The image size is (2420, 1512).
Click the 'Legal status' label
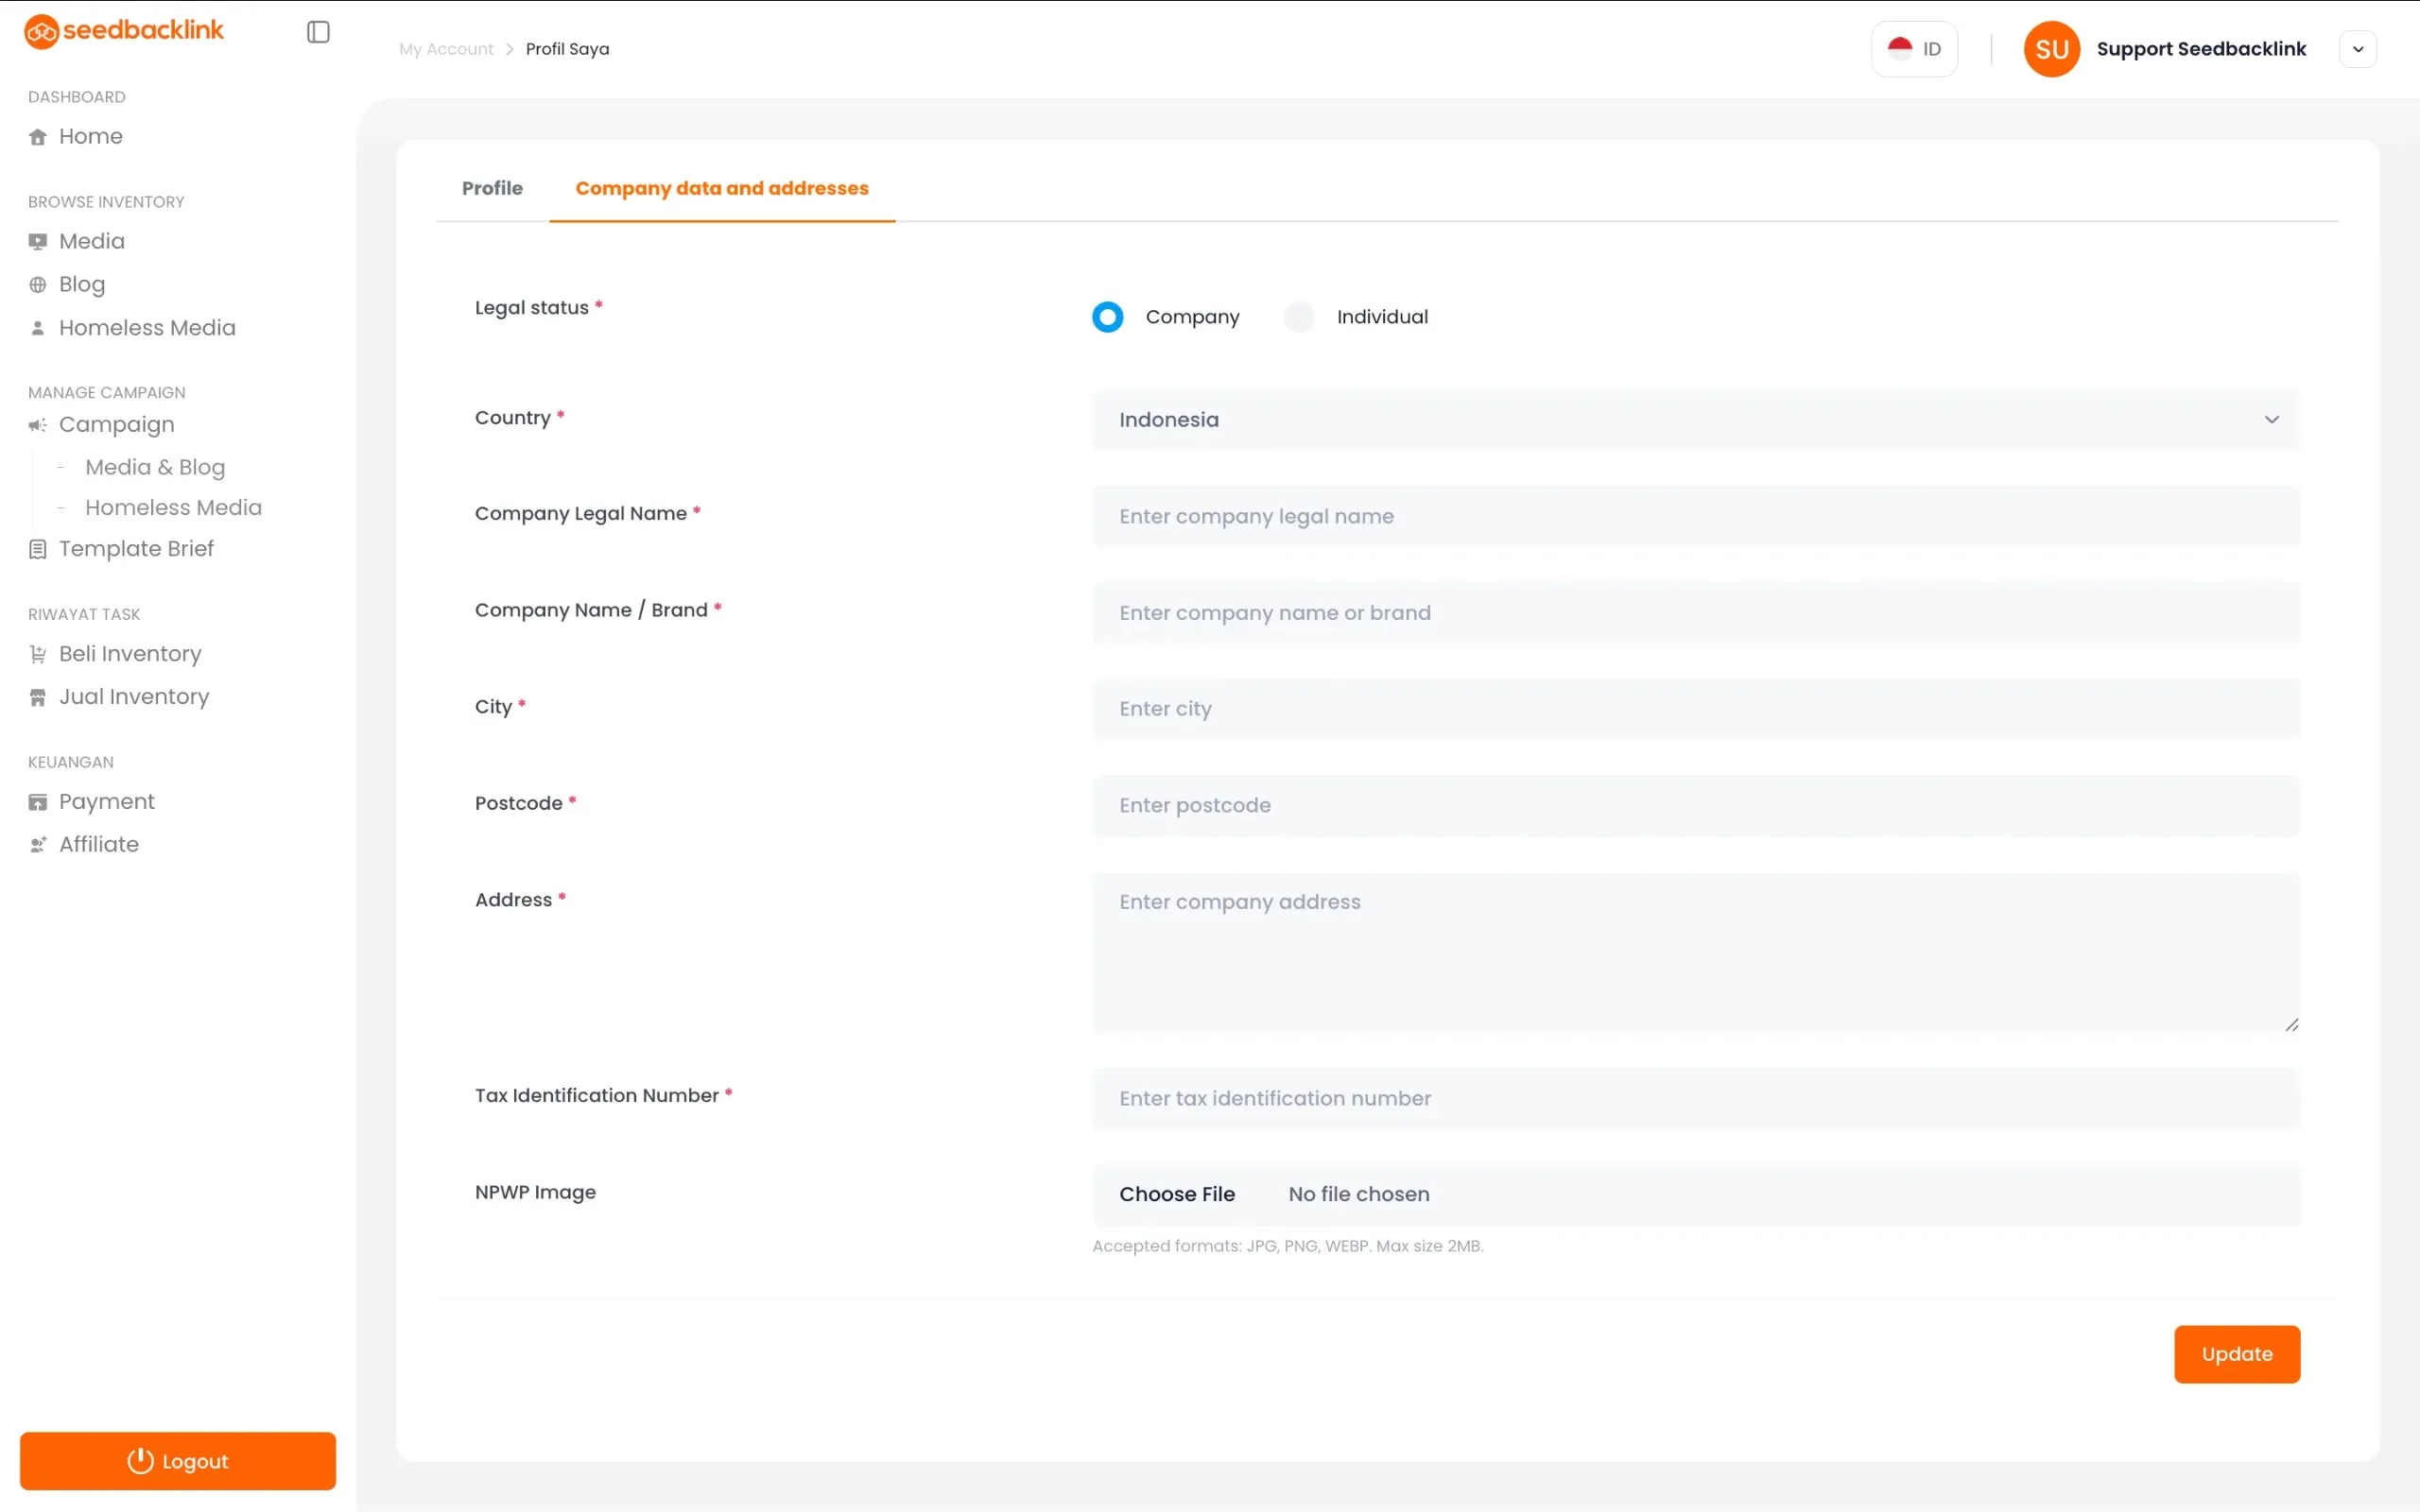pyautogui.click(x=532, y=308)
